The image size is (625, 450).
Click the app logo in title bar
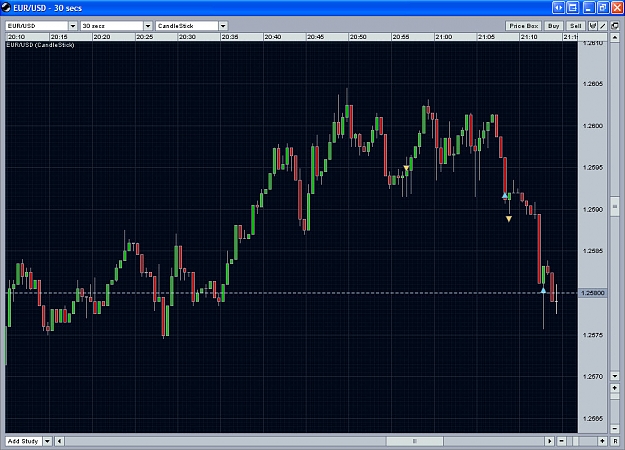click(x=6, y=8)
